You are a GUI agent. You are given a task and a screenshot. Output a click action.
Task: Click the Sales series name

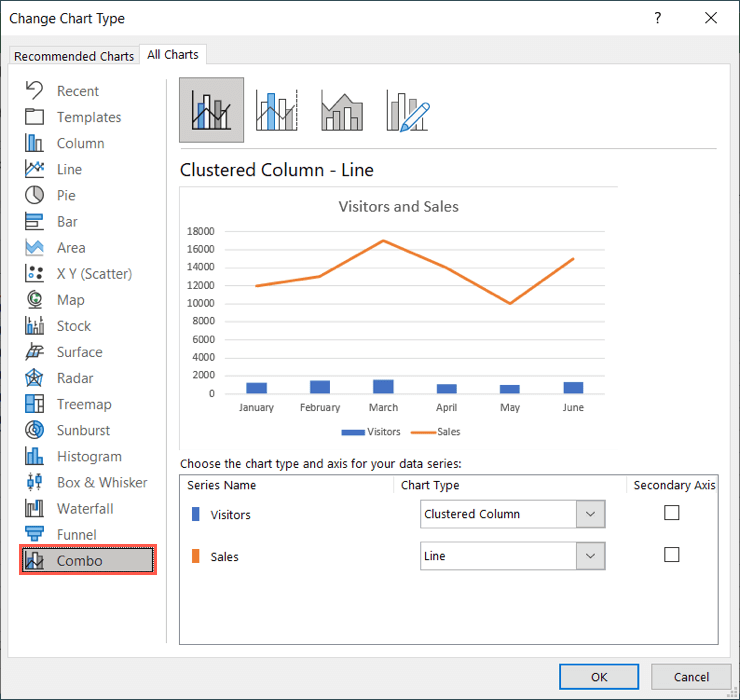tap(224, 557)
